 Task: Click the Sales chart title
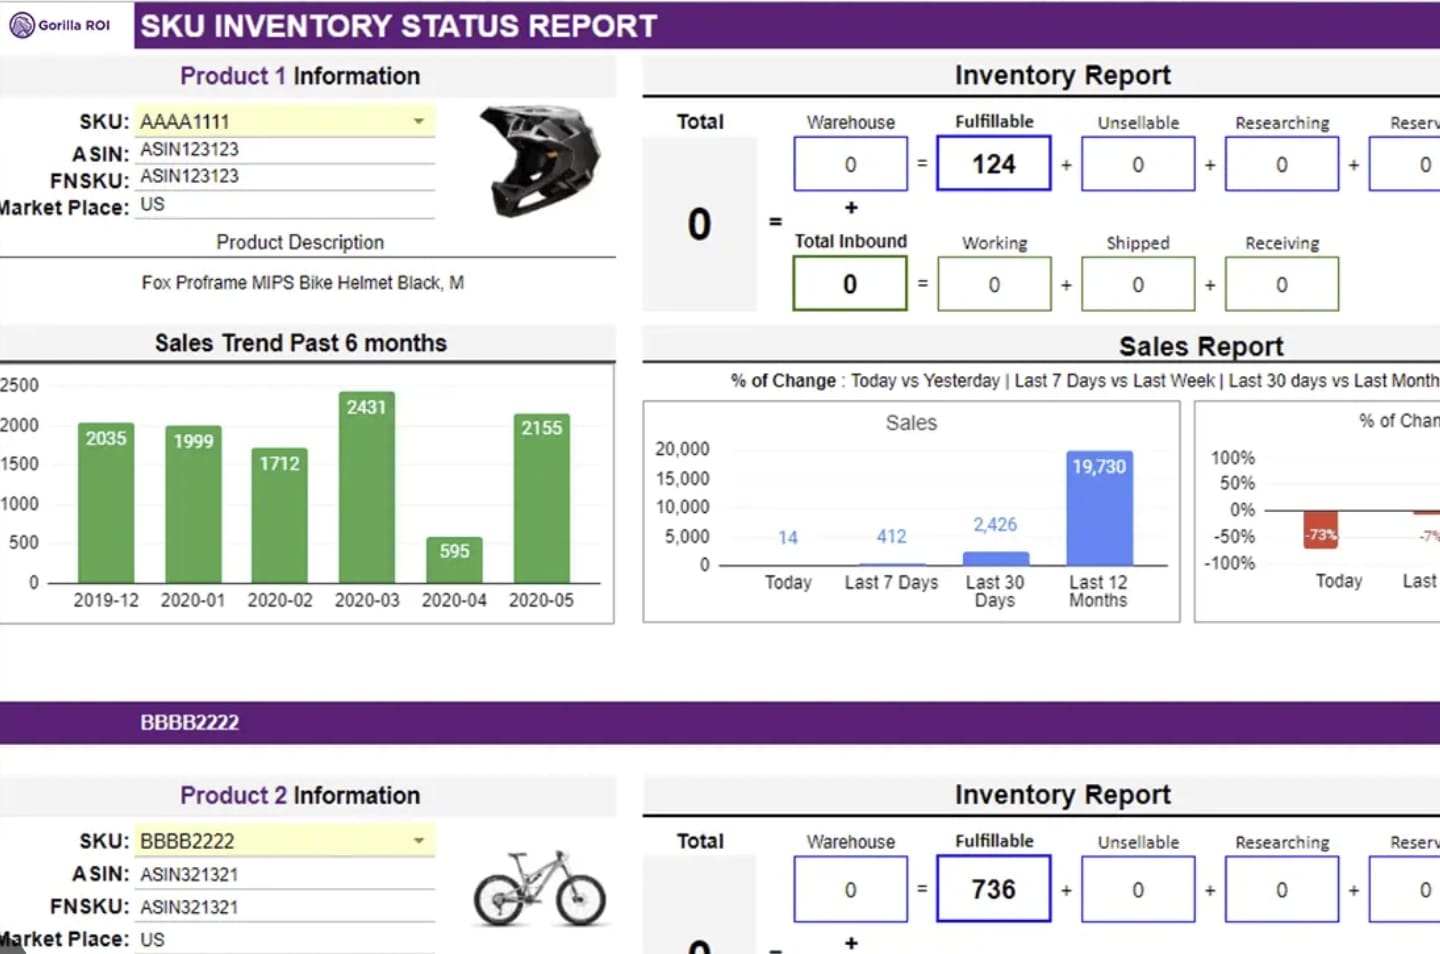(911, 423)
